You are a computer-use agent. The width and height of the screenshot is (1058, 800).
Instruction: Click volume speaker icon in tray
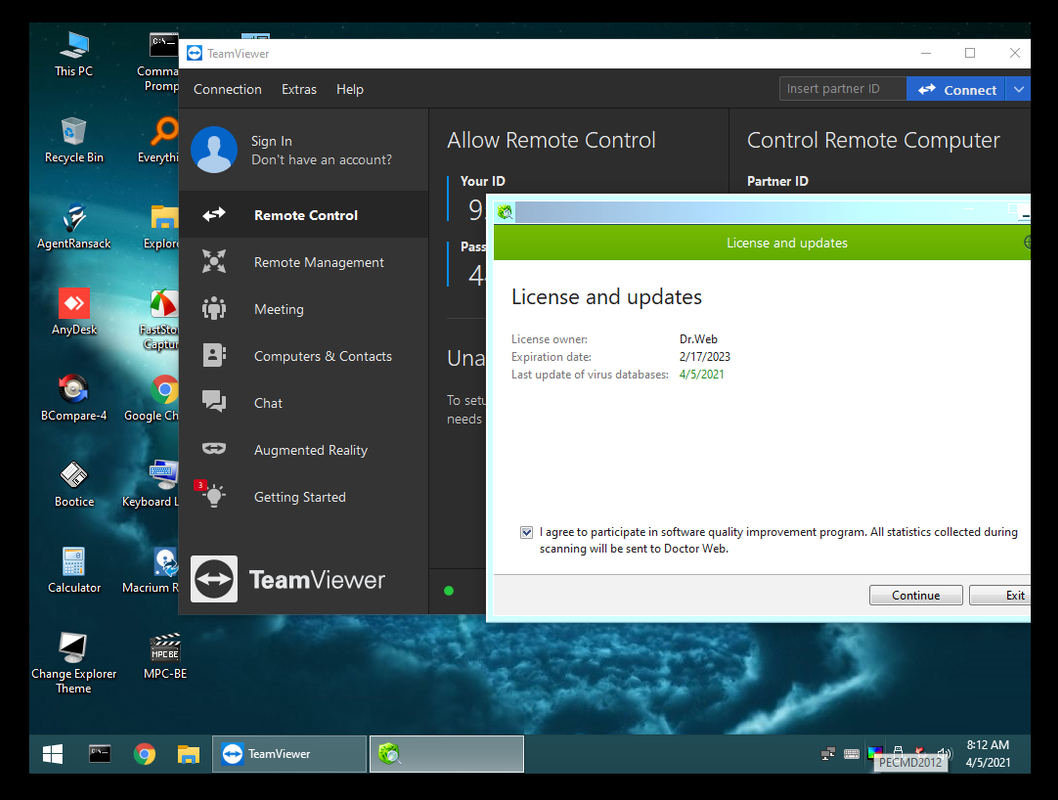click(945, 753)
